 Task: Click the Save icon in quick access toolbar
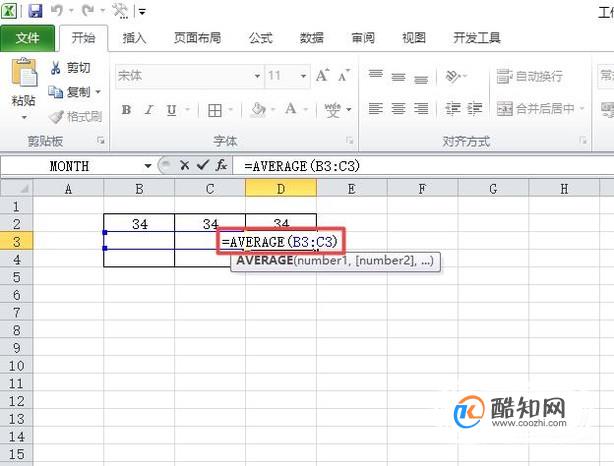tap(35, 11)
